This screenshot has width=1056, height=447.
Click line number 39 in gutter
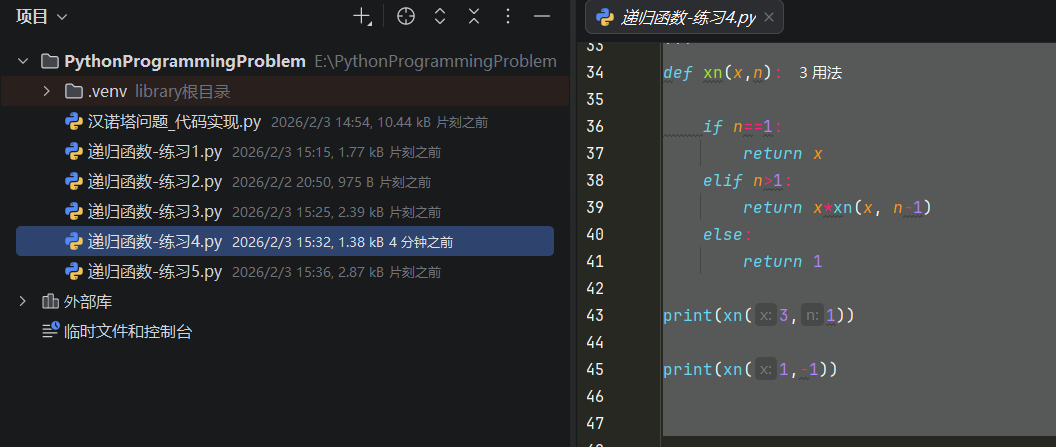coord(595,207)
